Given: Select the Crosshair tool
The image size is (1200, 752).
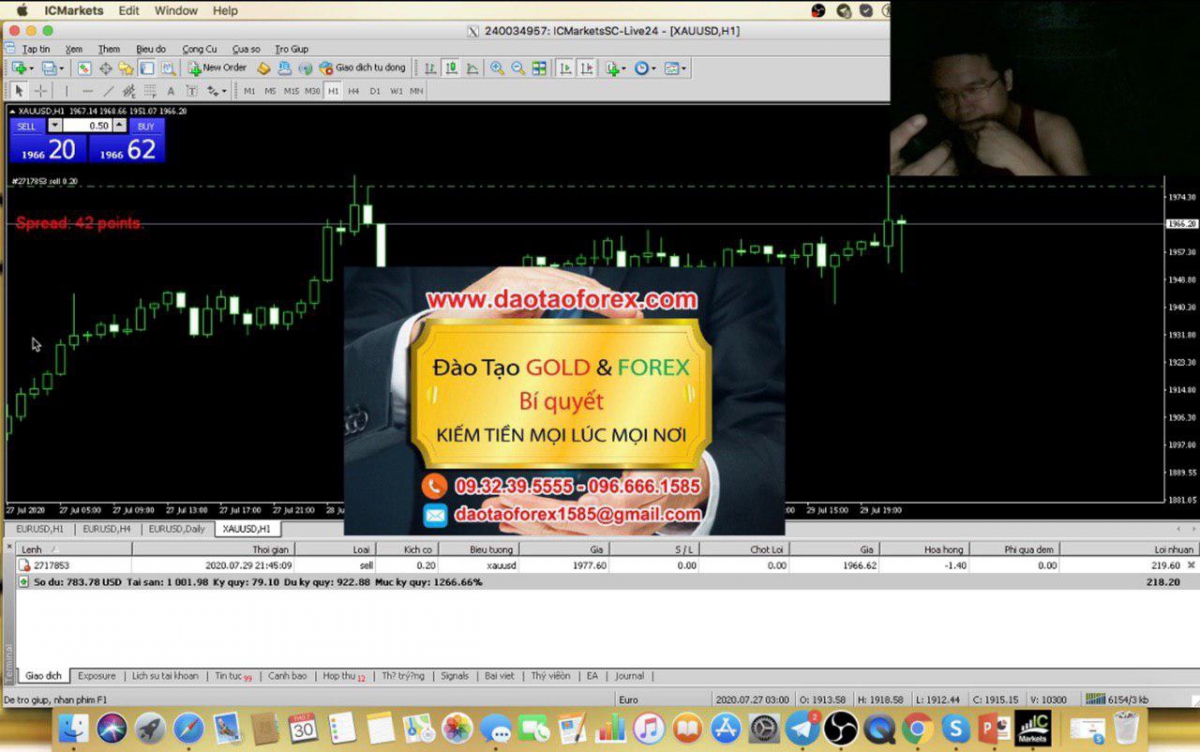Looking at the screenshot, I should pyautogui.click(x=40, y=91).
